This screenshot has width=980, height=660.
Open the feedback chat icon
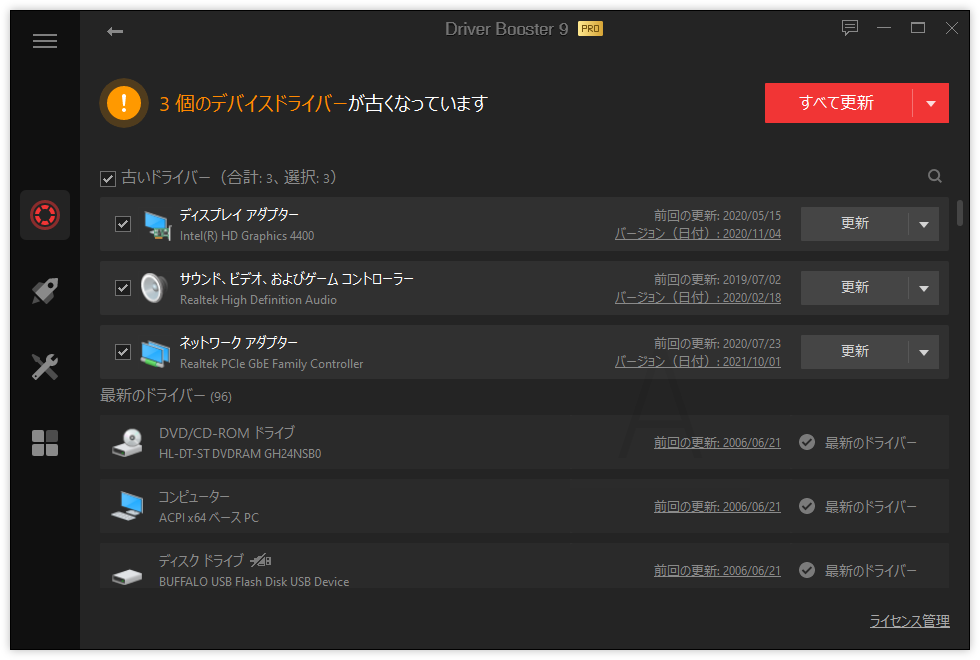pyautogui.click(x=849, y=28)
